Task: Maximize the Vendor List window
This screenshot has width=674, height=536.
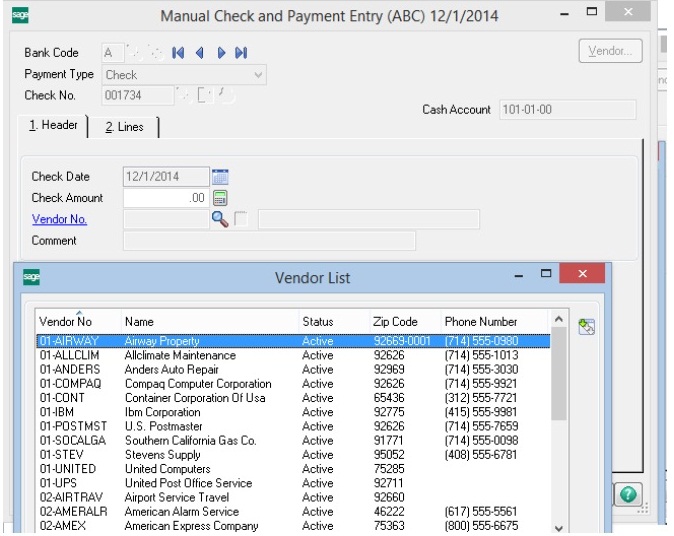Action: [x=546, y=273]
